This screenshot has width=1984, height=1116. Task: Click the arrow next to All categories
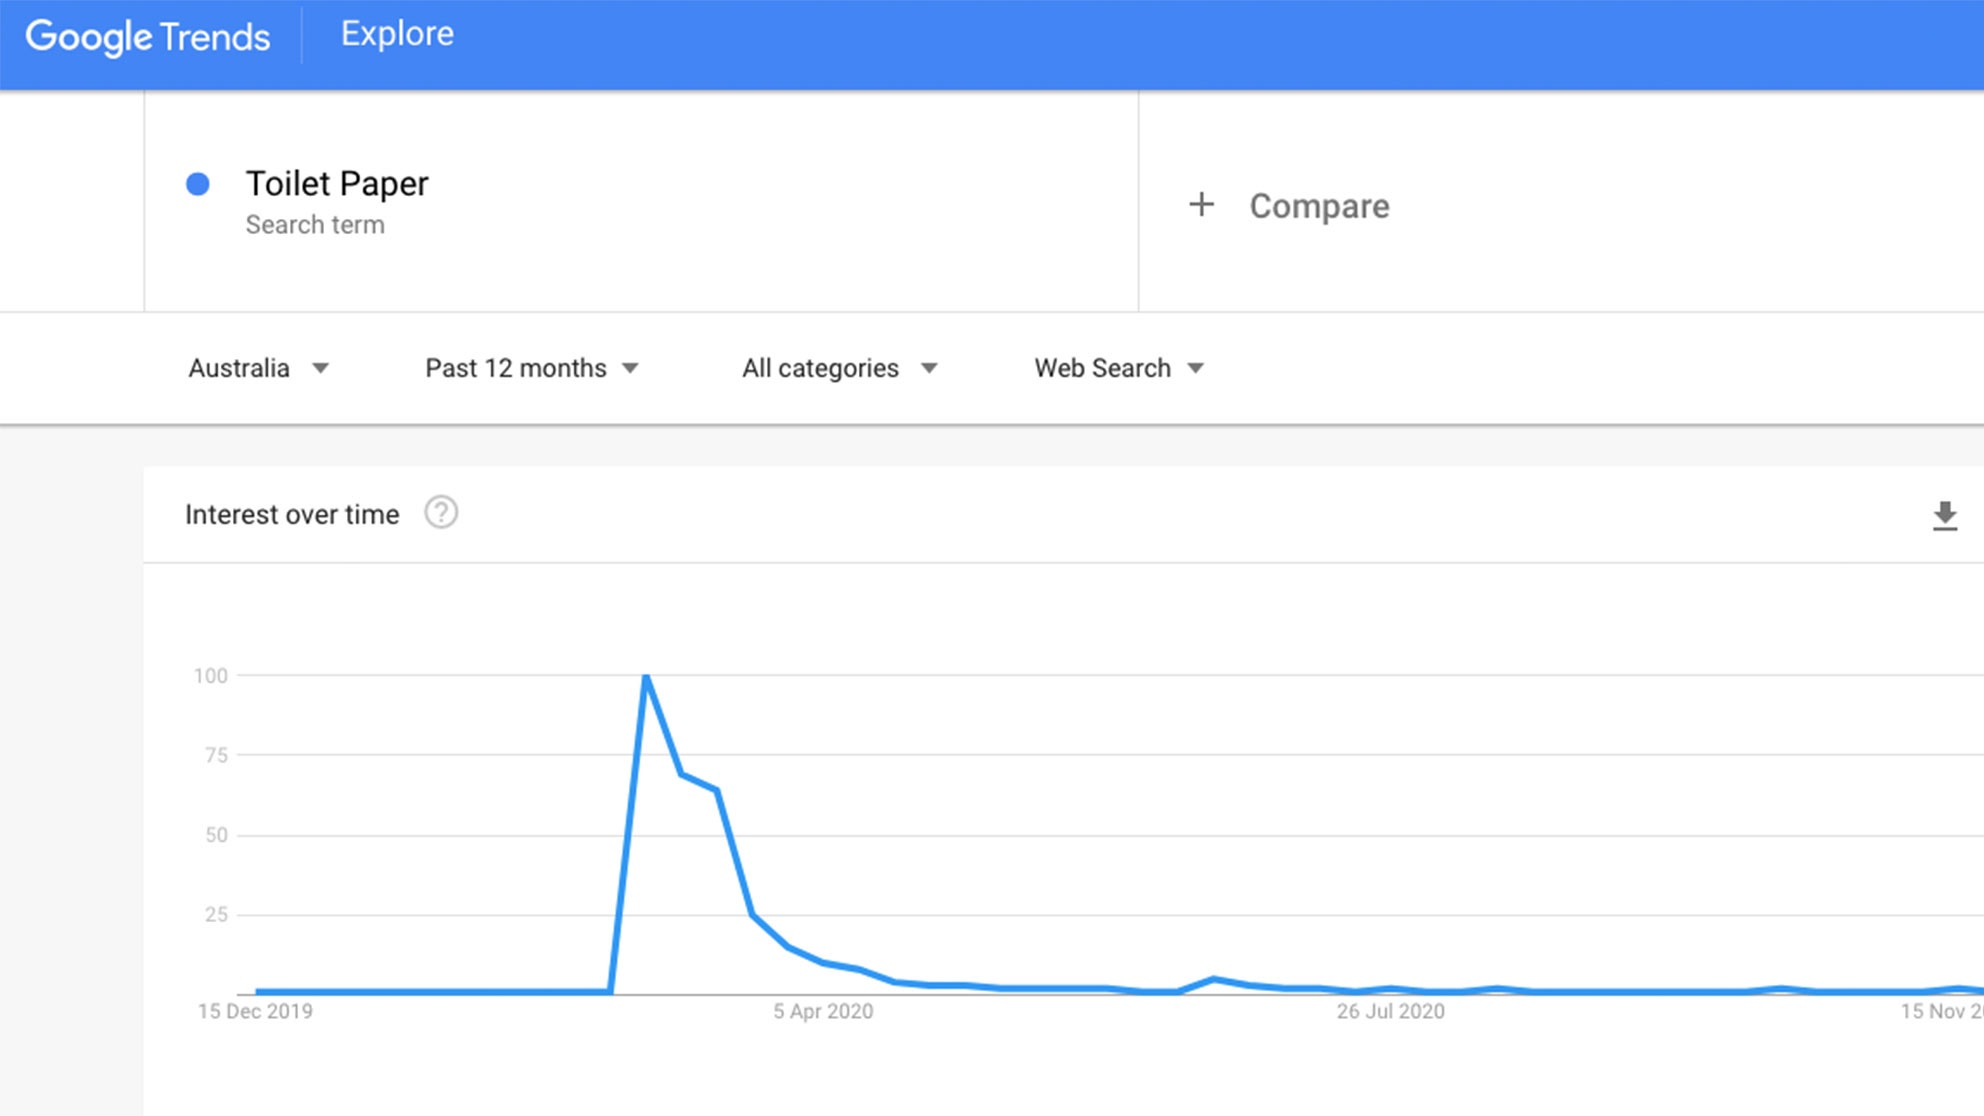click(x=929, y=368)
